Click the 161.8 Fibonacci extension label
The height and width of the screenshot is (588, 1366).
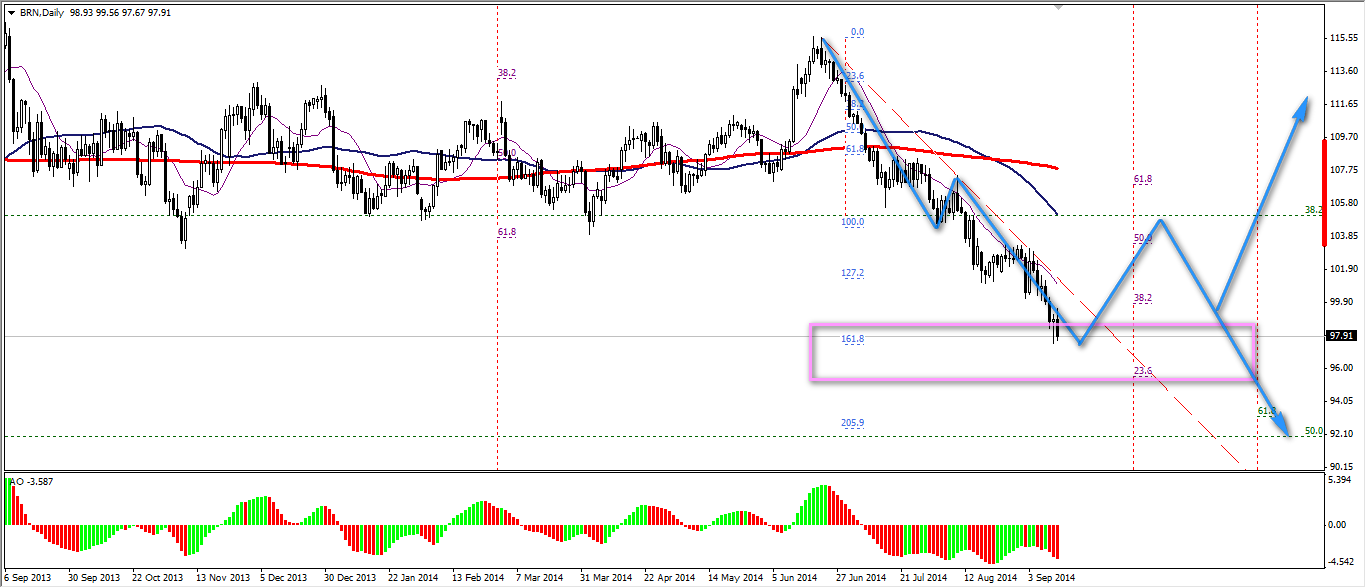[x=852, y=340]
